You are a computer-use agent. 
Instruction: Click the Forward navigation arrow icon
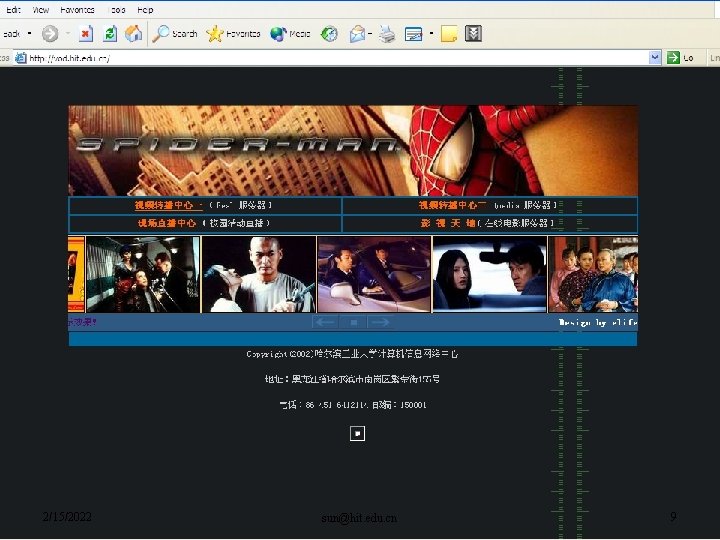pos(50,34)
